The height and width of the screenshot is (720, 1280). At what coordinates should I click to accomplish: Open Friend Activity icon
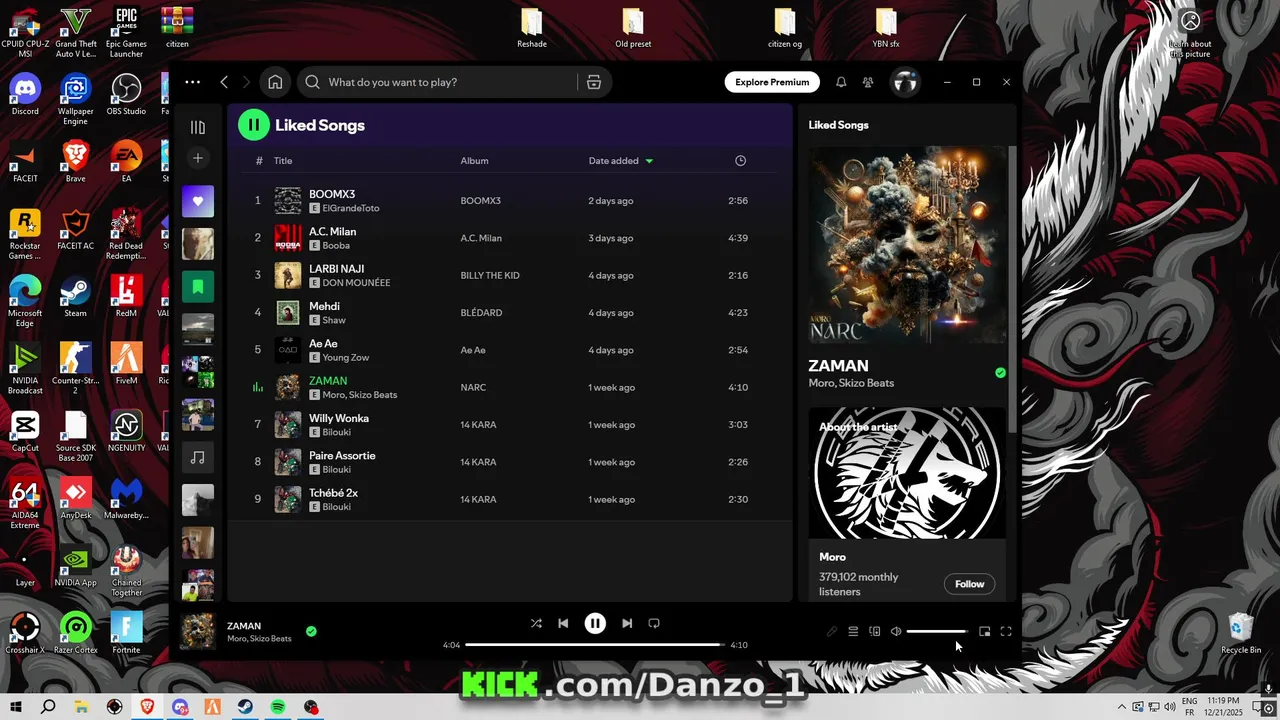867,82
